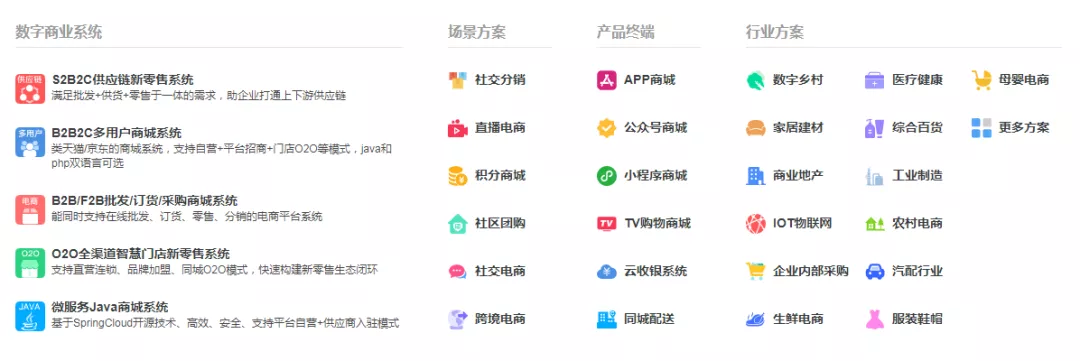Click the 农村电商 green houses icon
The height and width of the screenshot is (361, 1080).
875,223
